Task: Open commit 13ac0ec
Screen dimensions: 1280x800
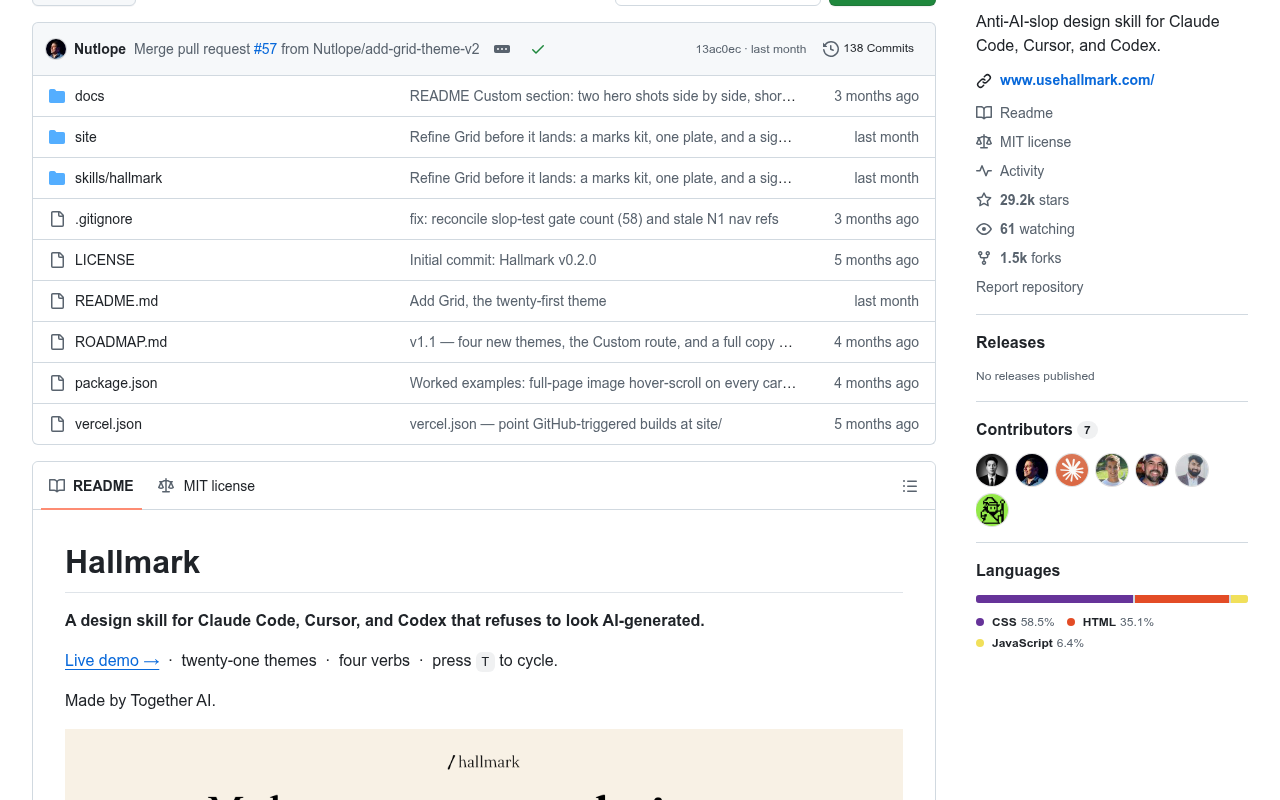Action: 719,49
